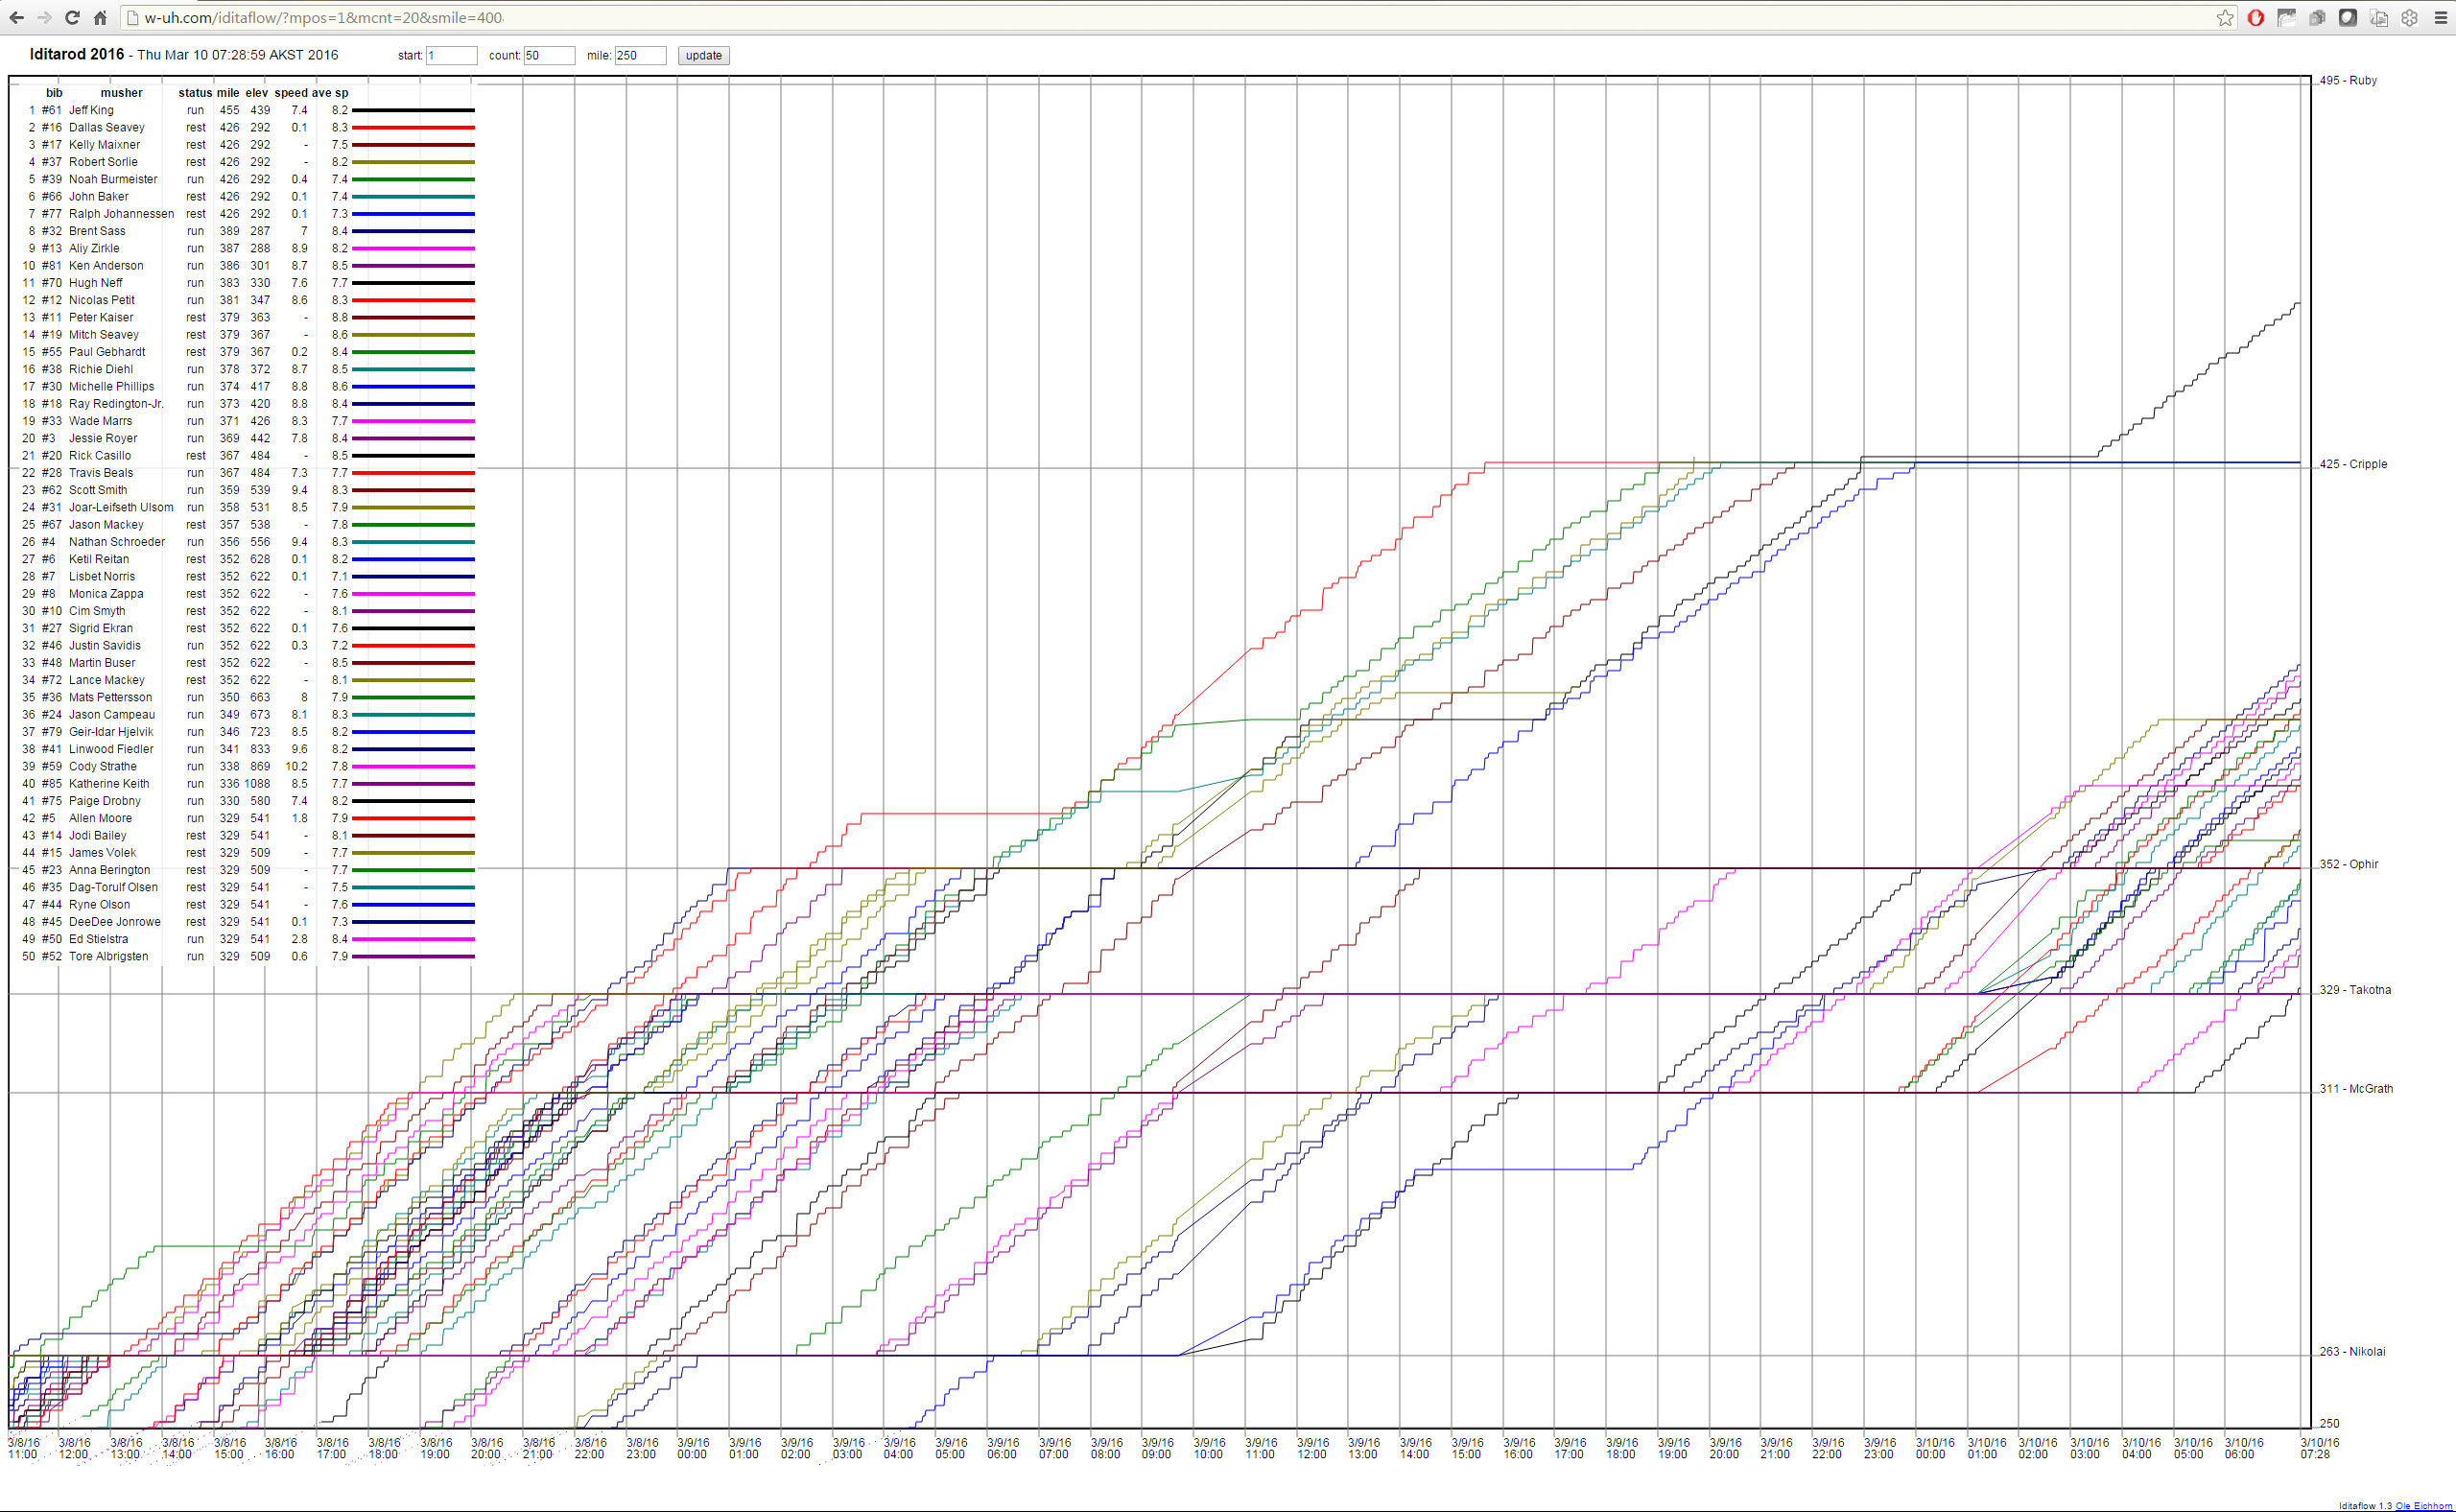The height and width of the screenshot is (1512, 2456).
Task: Click the start number input field
Action: pyautogui.click(x=451, y=55)
